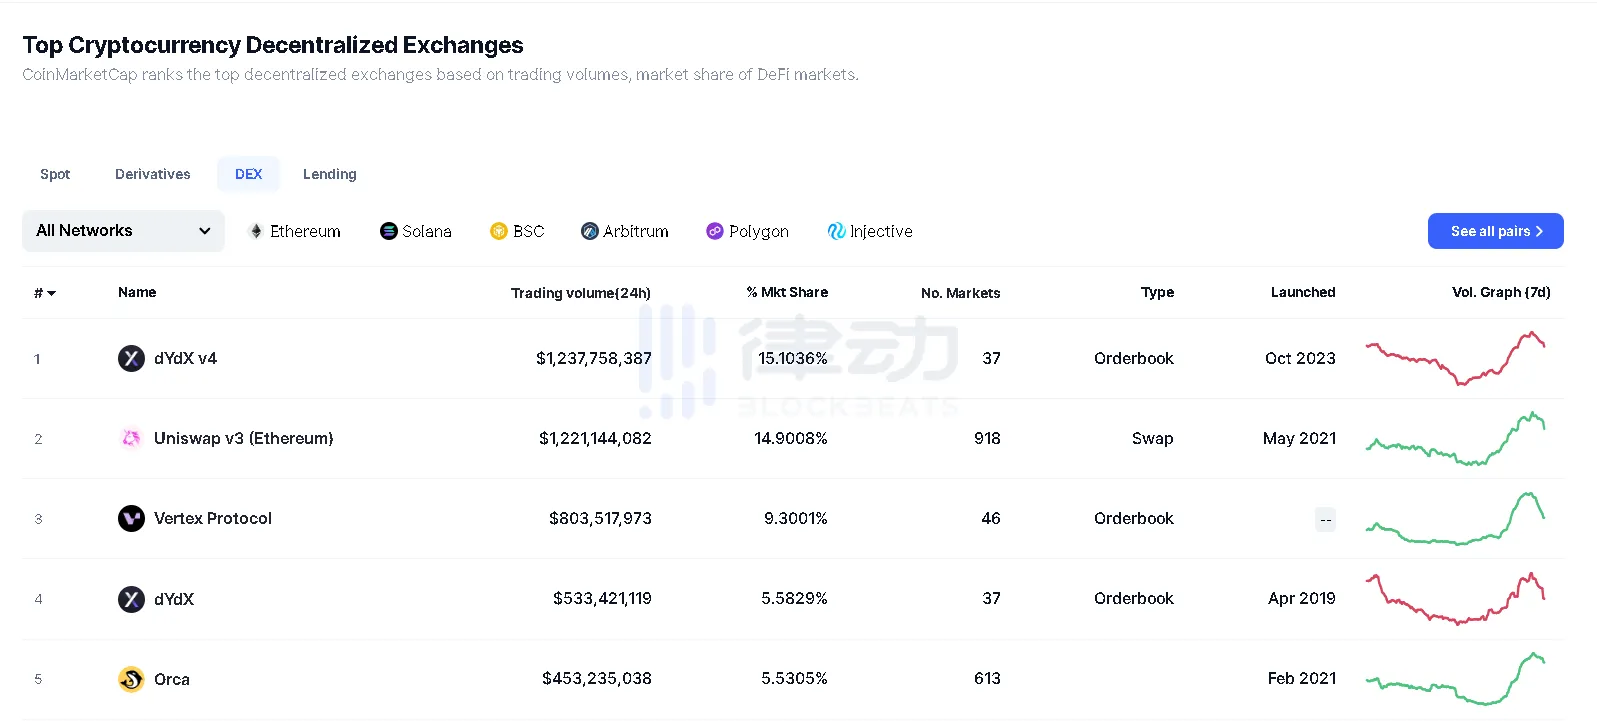Click the Injective network icon
The image size is (1597, 724).
[837, 231]
